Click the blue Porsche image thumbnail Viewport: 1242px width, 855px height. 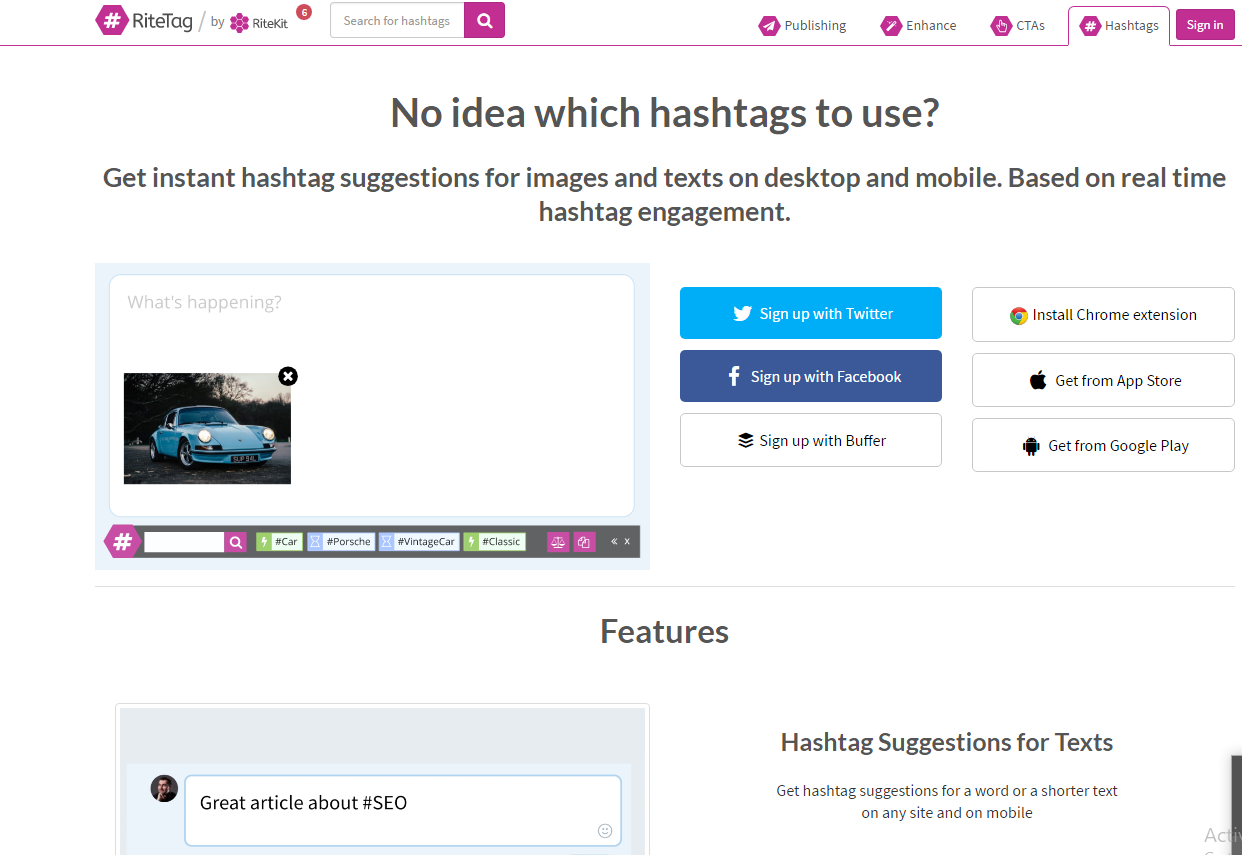[207, 429]
